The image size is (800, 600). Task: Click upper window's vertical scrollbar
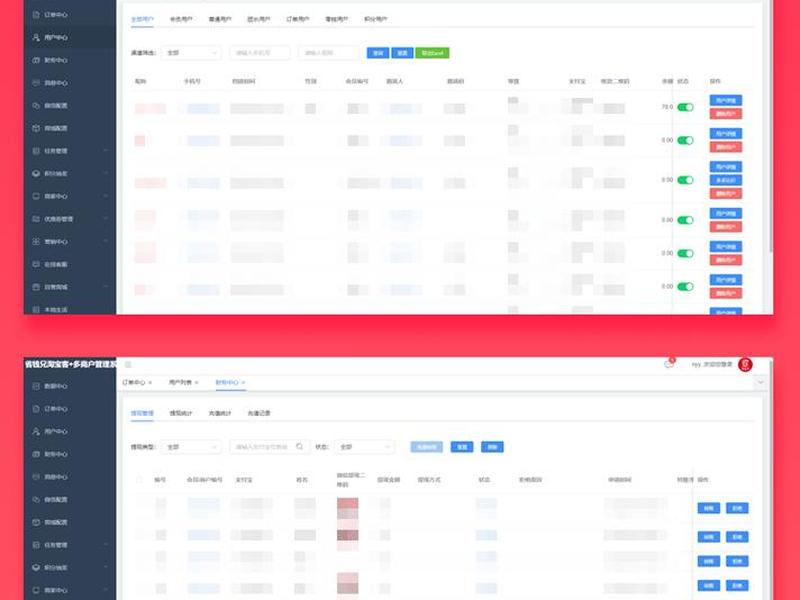pyautogui.click(x=769, y=128)
